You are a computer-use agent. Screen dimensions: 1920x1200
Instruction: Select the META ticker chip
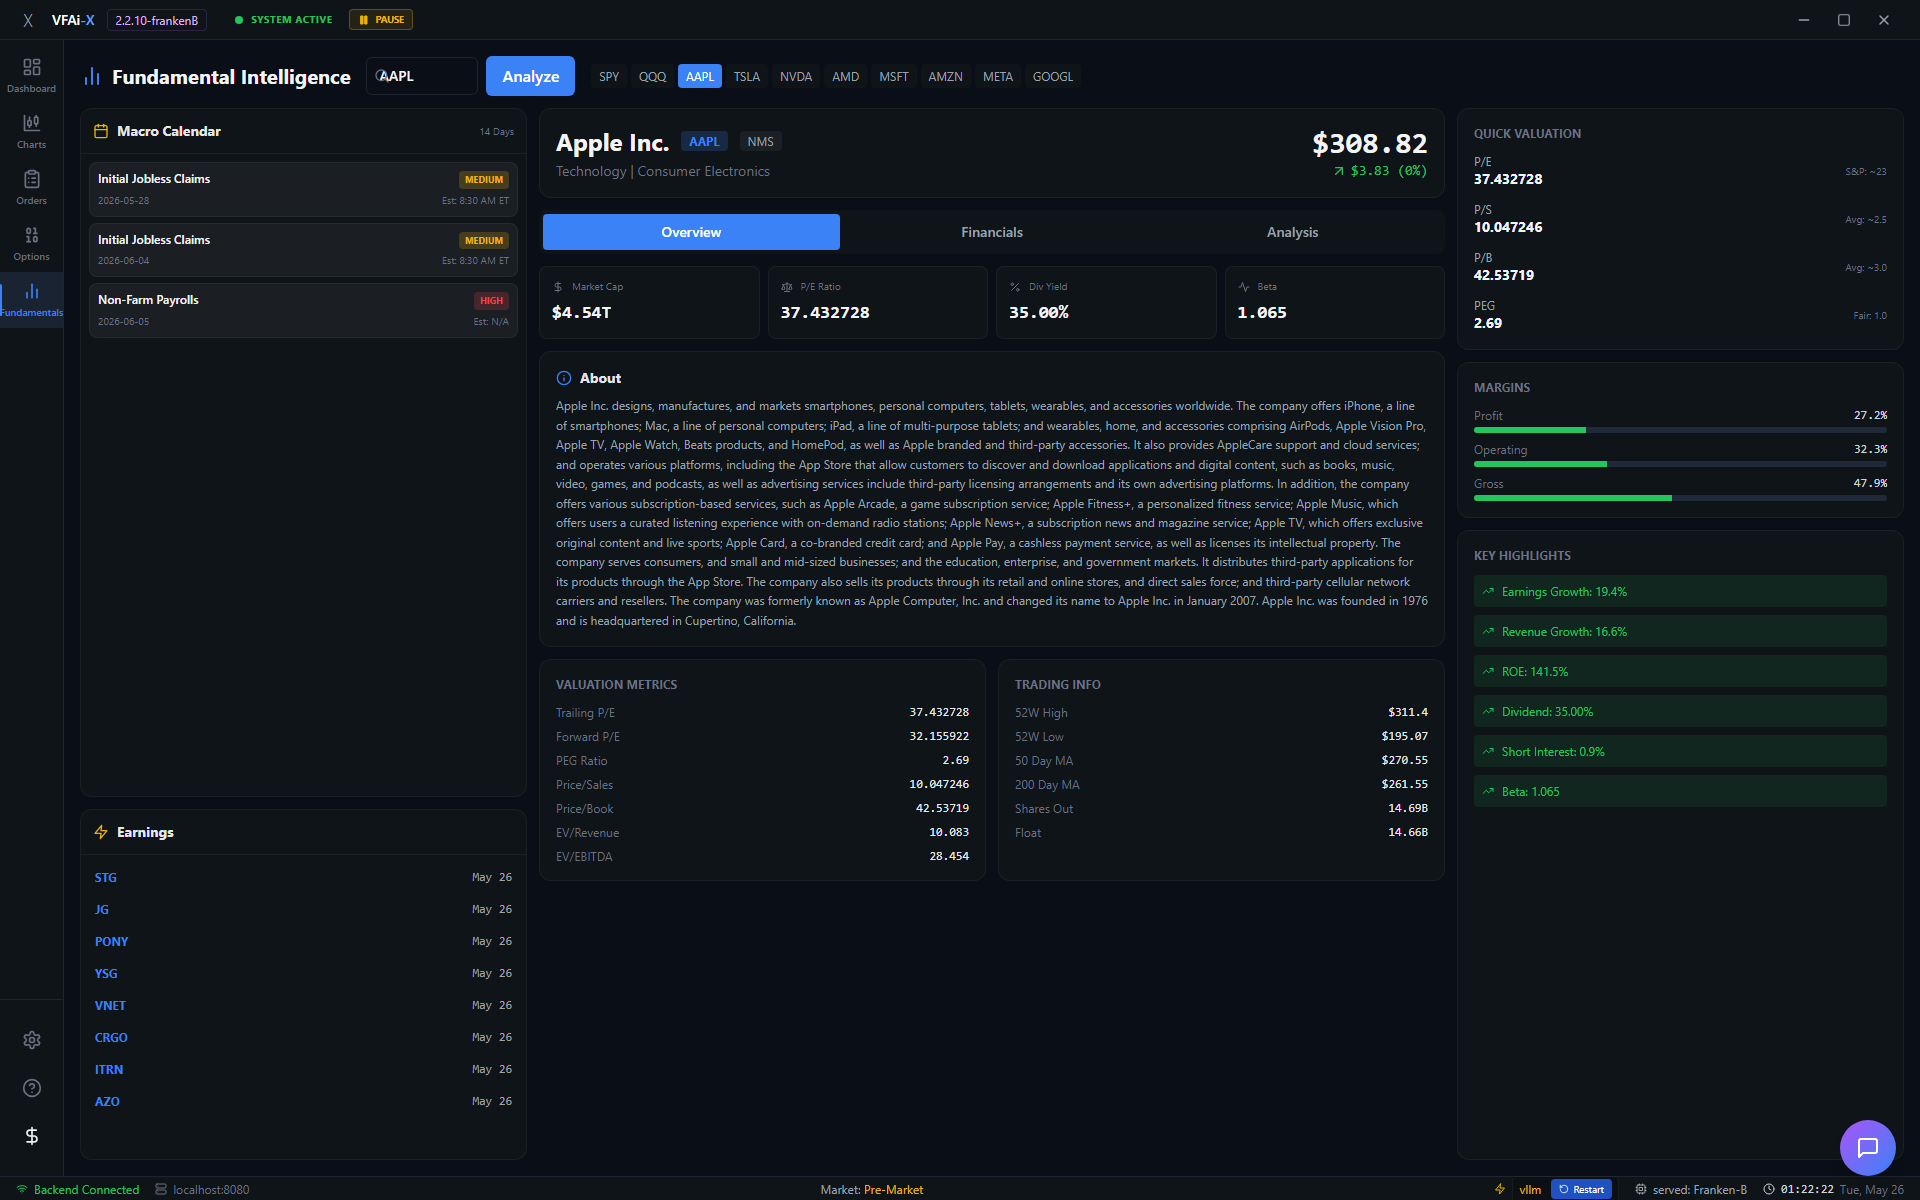(998, 77)
